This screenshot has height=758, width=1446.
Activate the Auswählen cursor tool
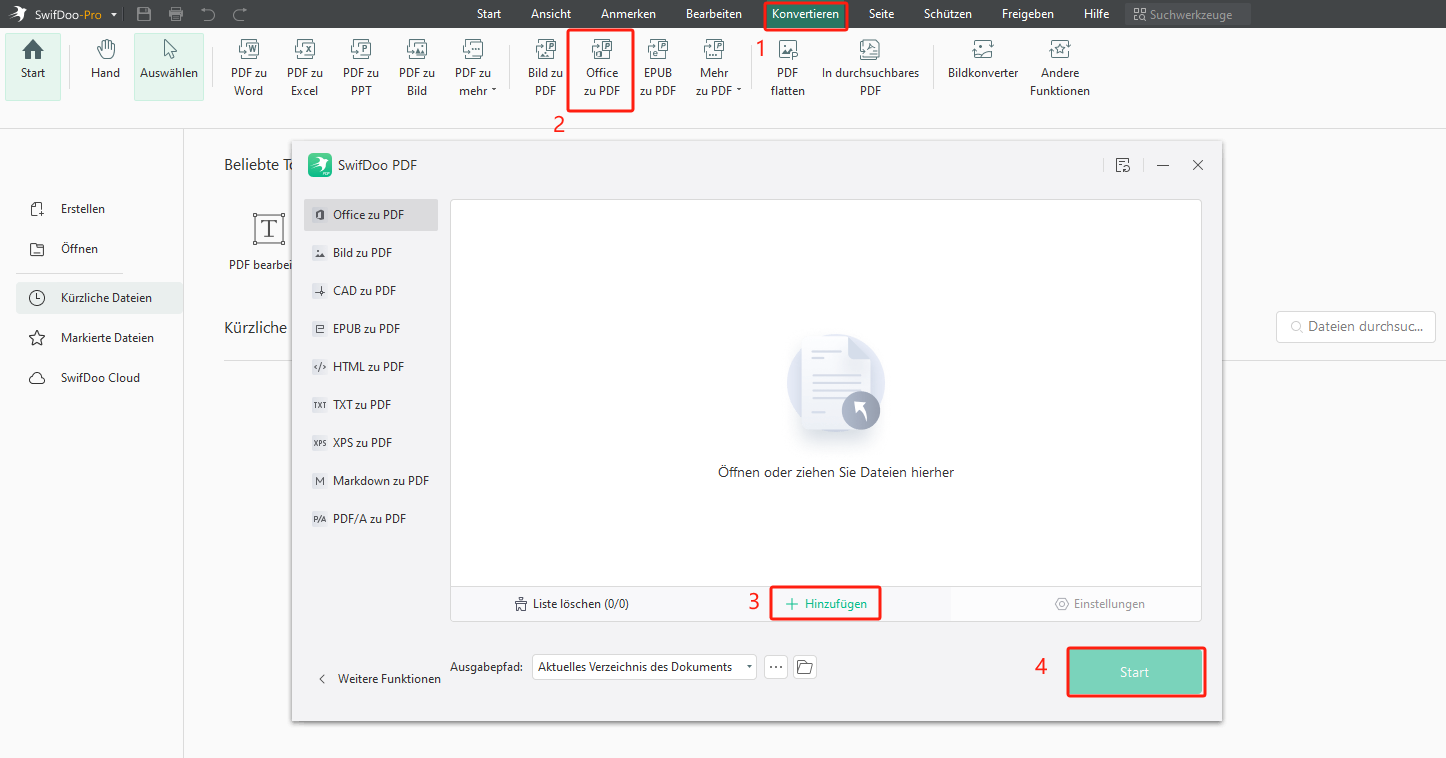(169, 66)
